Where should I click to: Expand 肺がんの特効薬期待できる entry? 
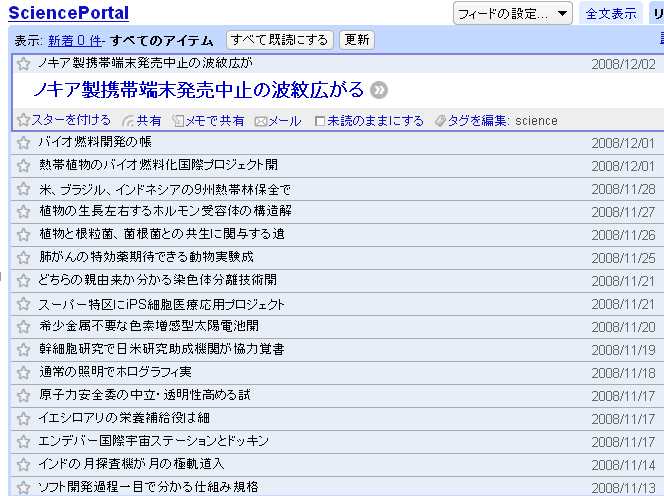click(337, 258)
